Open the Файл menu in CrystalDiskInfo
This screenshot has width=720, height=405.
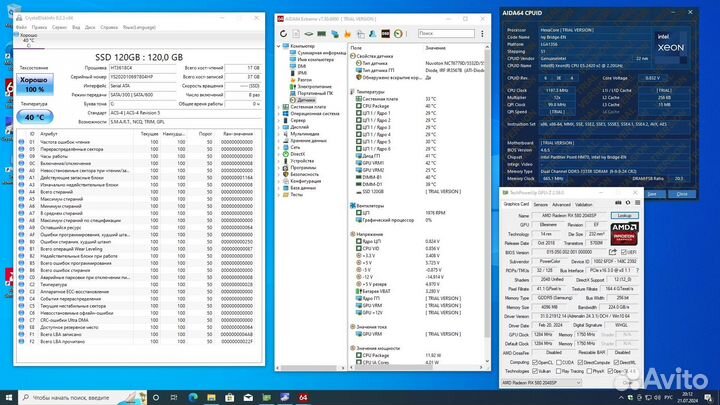click(x=21, y=28)
